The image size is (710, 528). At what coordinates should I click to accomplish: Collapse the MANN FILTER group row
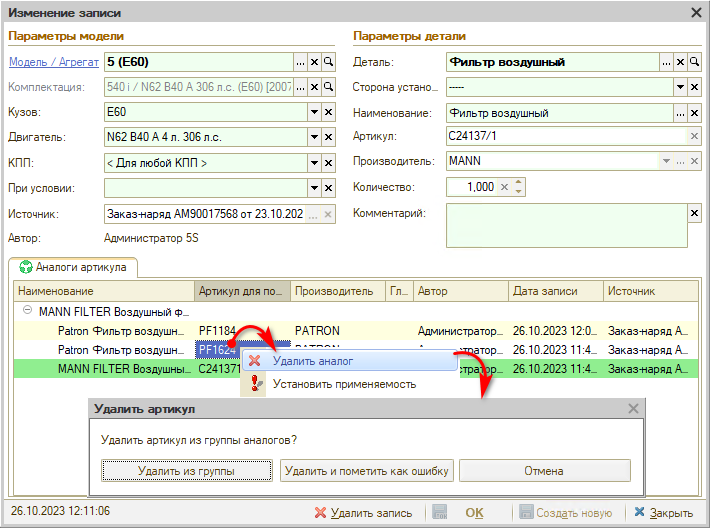28,311
